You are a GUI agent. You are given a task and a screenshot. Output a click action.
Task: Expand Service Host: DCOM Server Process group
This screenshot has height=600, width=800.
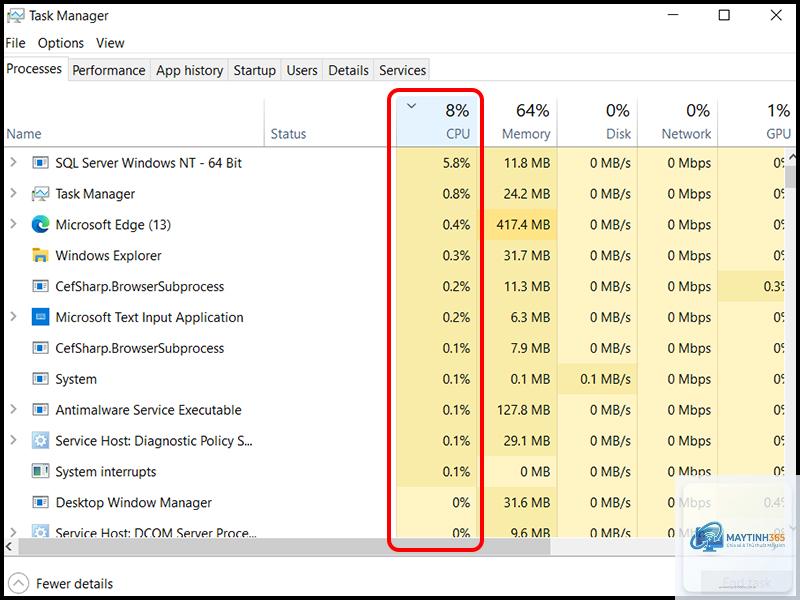[14, 532]
